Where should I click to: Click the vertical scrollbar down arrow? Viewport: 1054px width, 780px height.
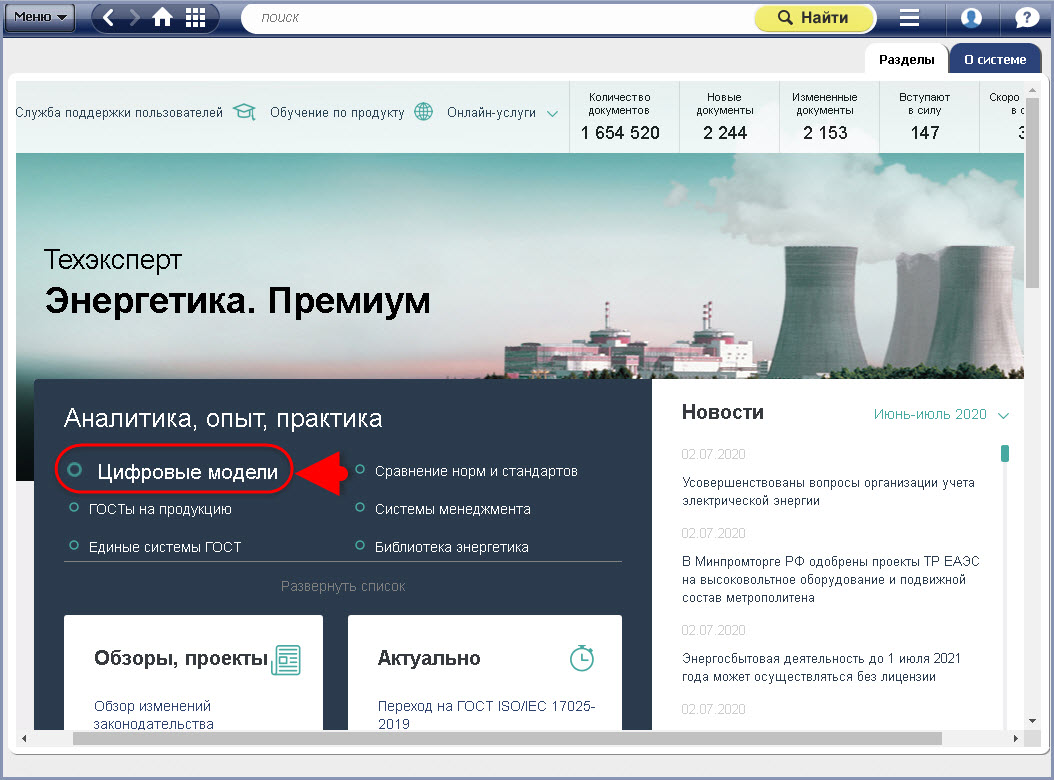[1032, 721]
